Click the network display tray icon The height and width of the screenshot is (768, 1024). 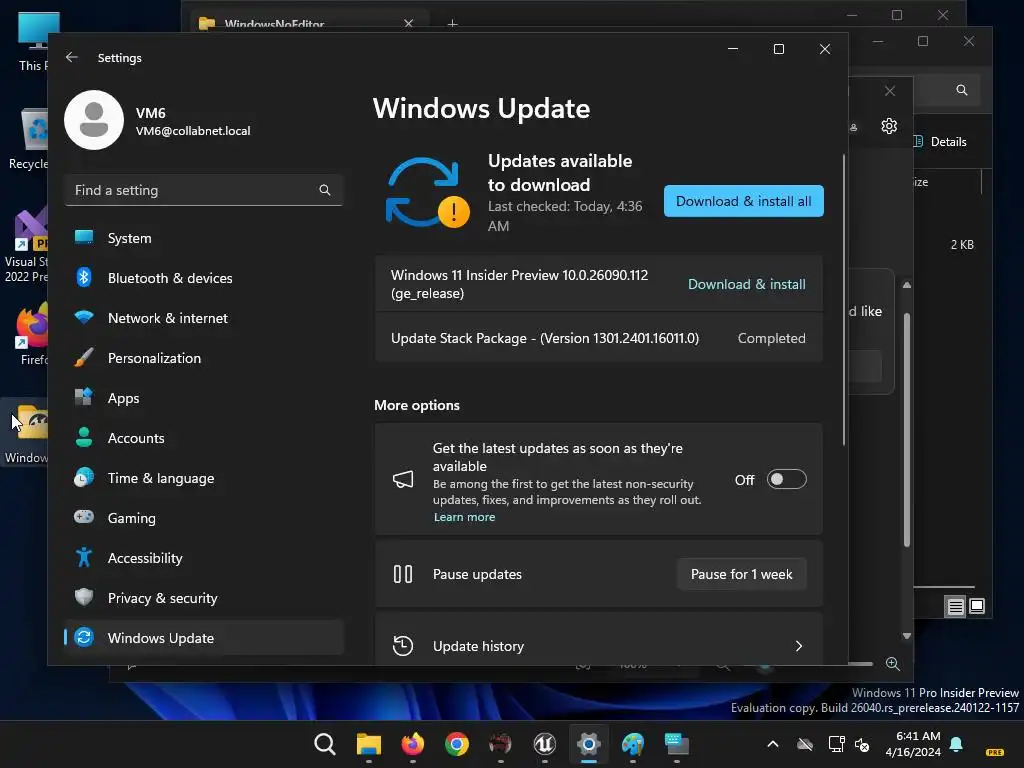pos(836,744)
